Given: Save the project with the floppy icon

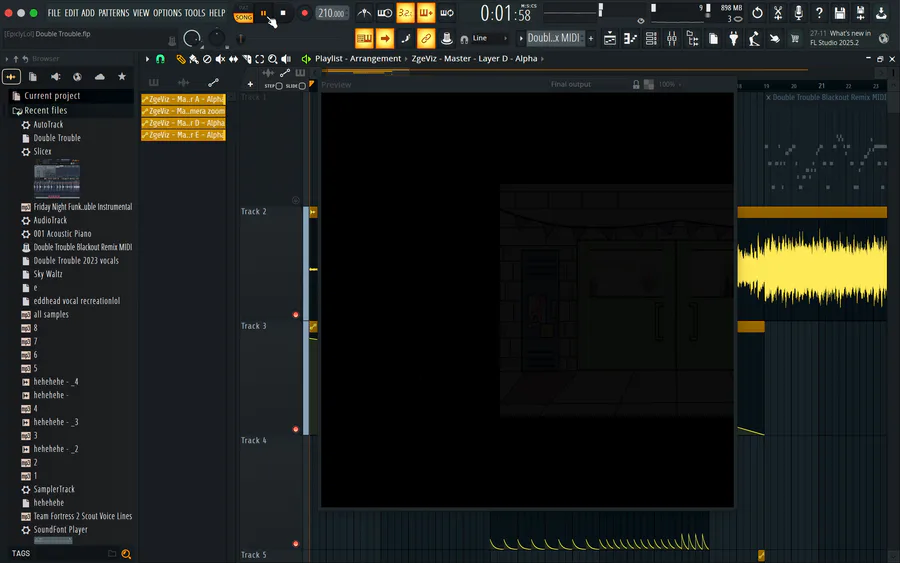Looking at the screenshot, I should [x=840, y=13].
